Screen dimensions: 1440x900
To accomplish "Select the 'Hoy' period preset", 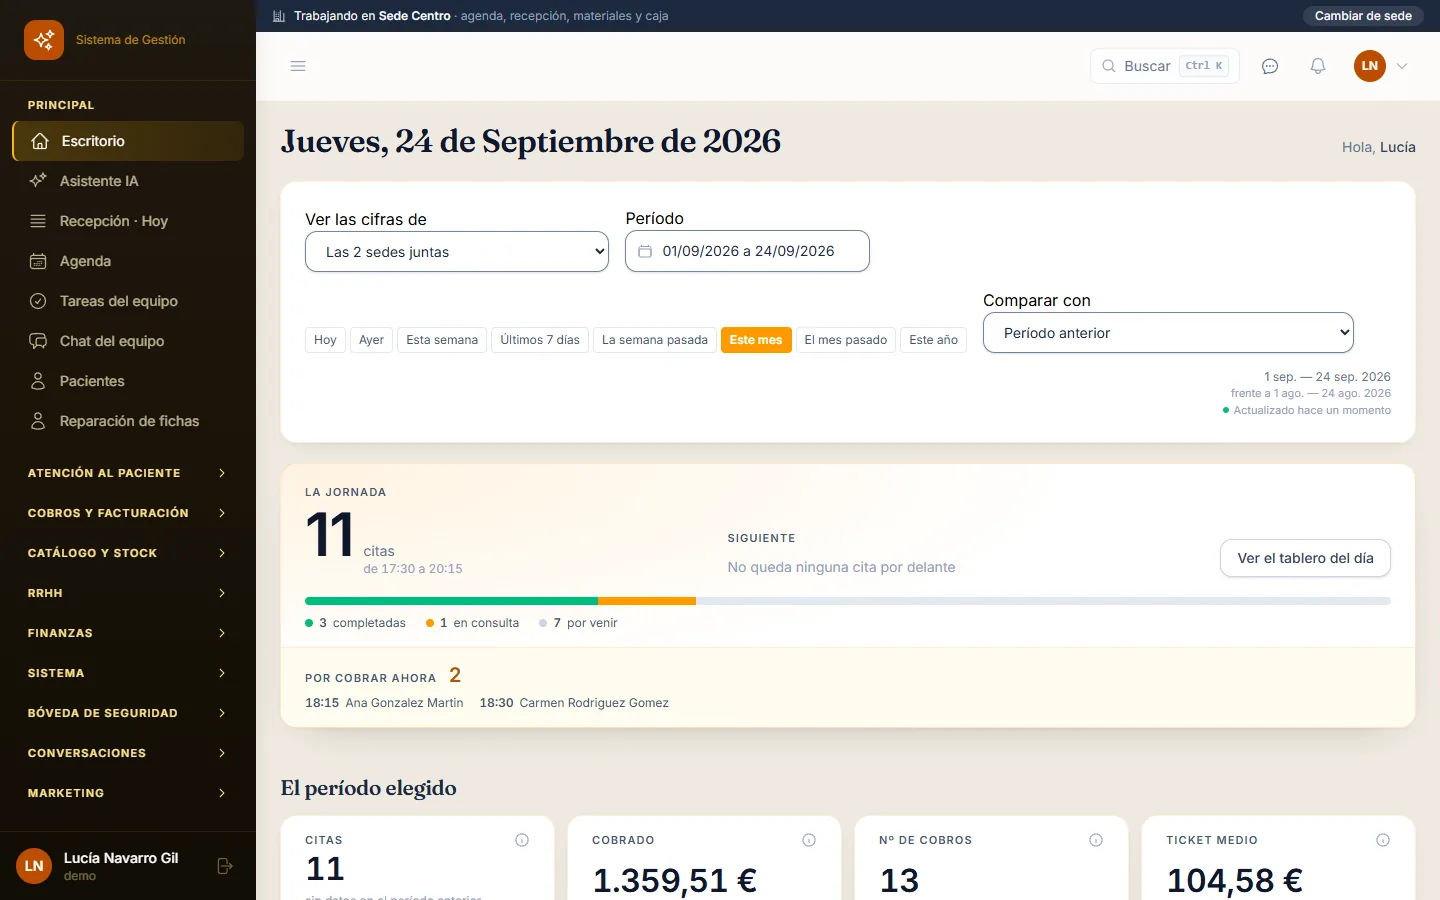I will [325, 340].
